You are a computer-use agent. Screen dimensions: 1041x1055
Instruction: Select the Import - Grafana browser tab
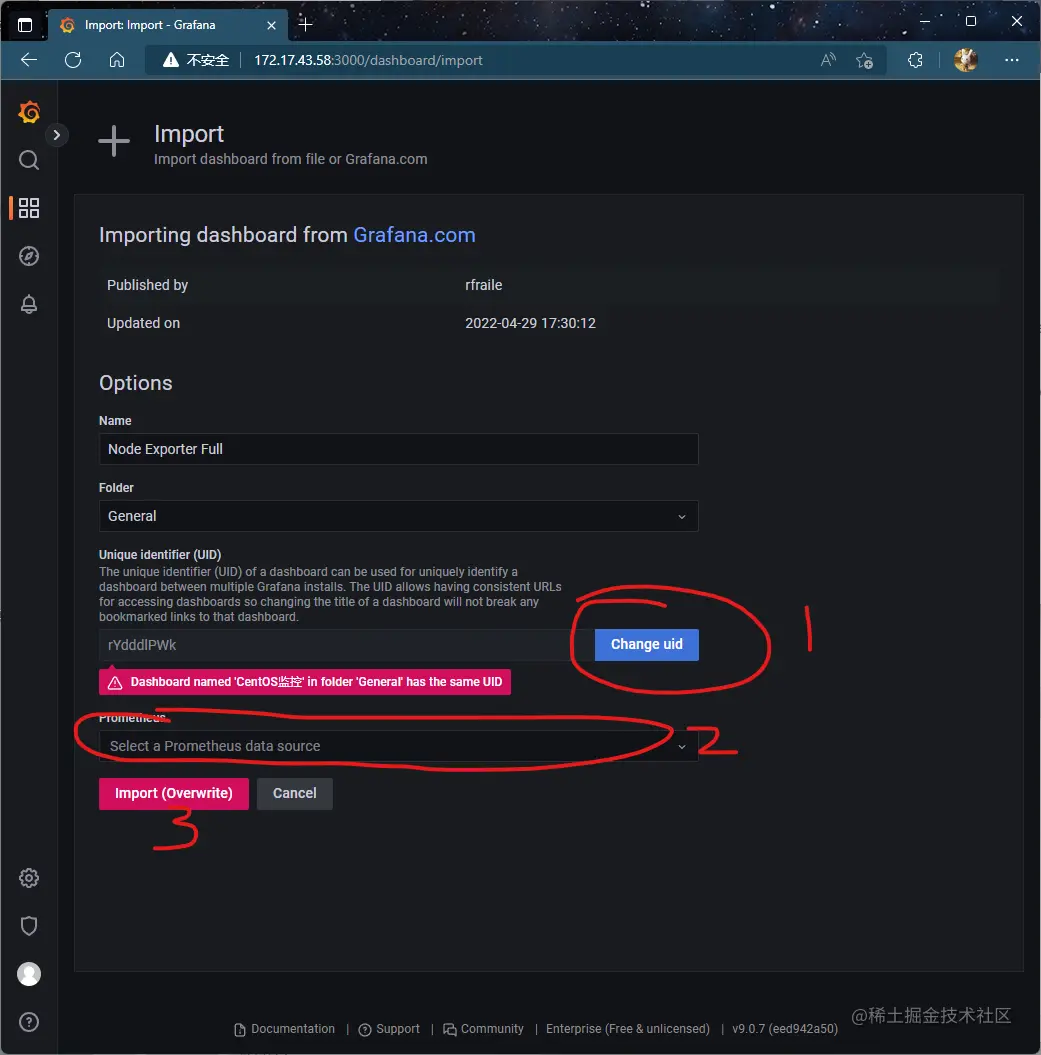[168, 25]
